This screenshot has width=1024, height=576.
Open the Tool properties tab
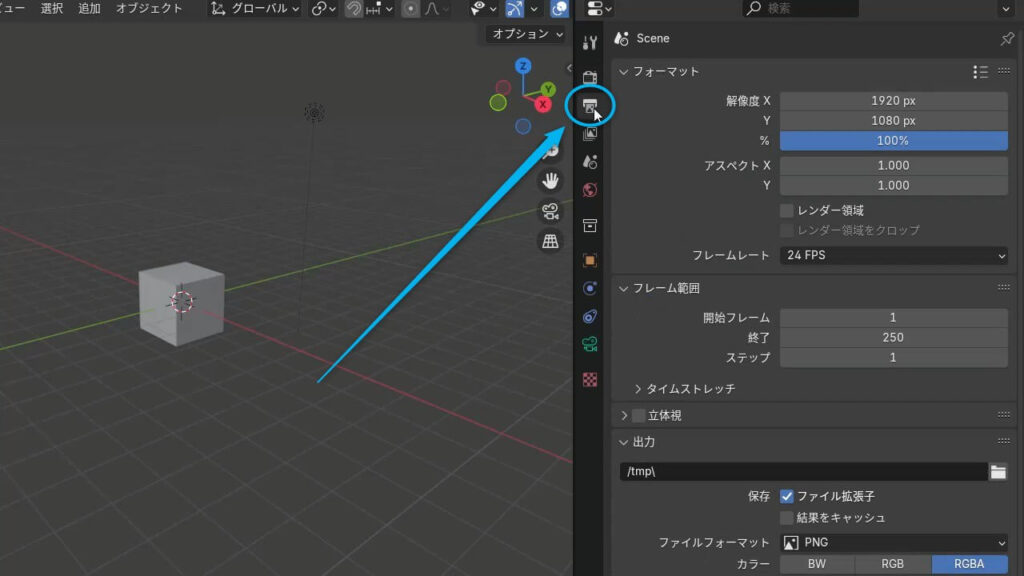tap(590, 42)
